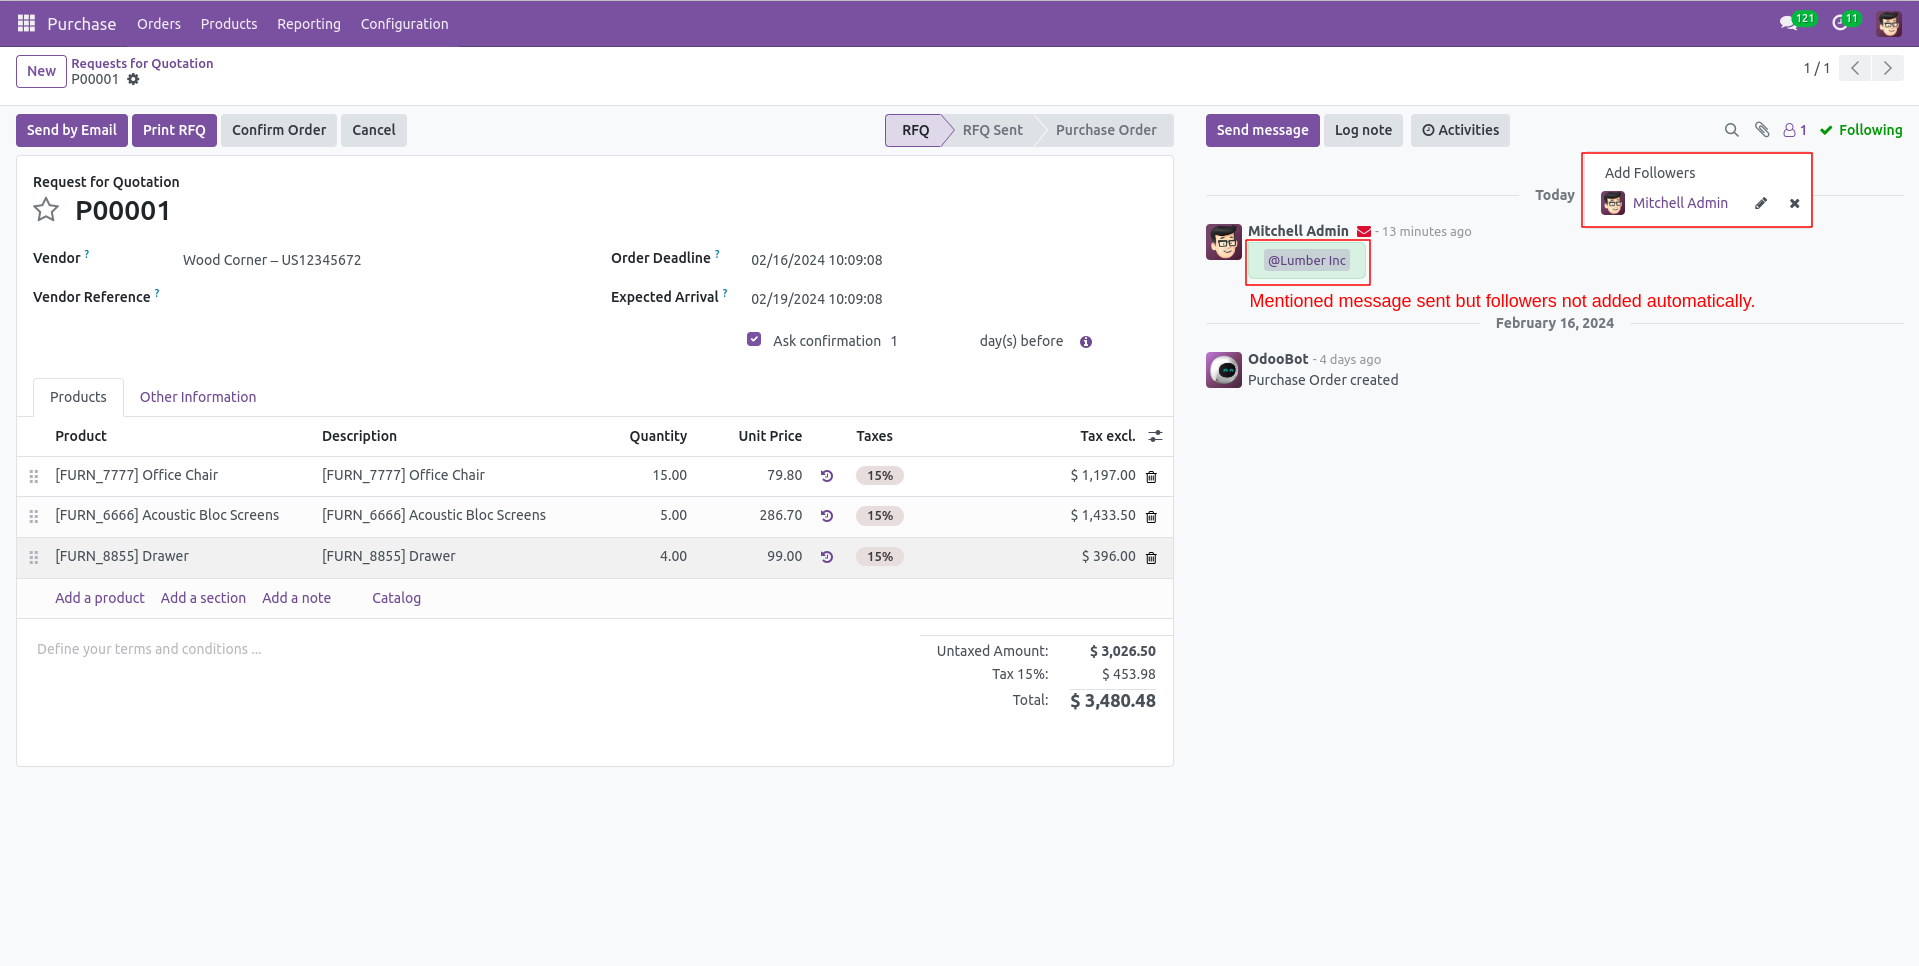Image resolution: width=1919 pixels, height=966 pixels.
Task: Edit Mitchell Admin follower with pencil icon
Action: point(1761,203)
